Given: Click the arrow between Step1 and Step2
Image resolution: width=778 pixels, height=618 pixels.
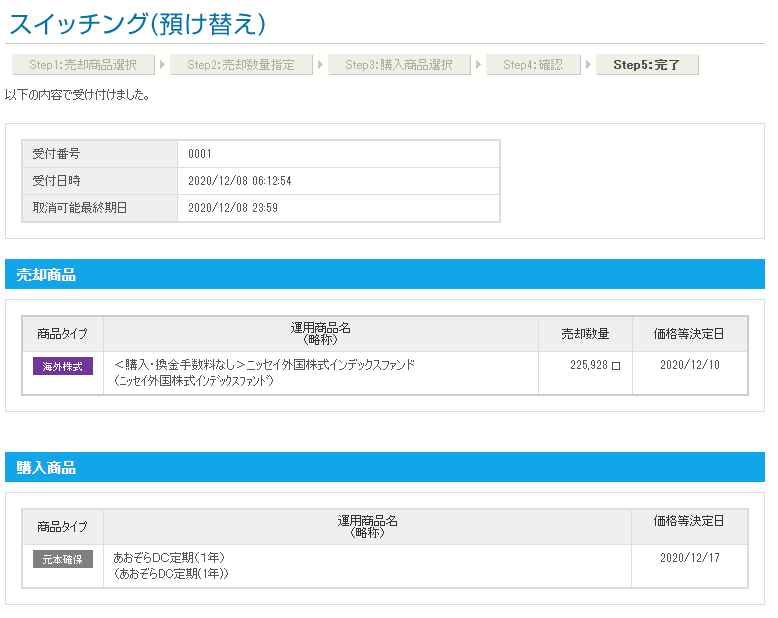Looking at the screenshot, I should pyautogui.click(x=162, y=64).
